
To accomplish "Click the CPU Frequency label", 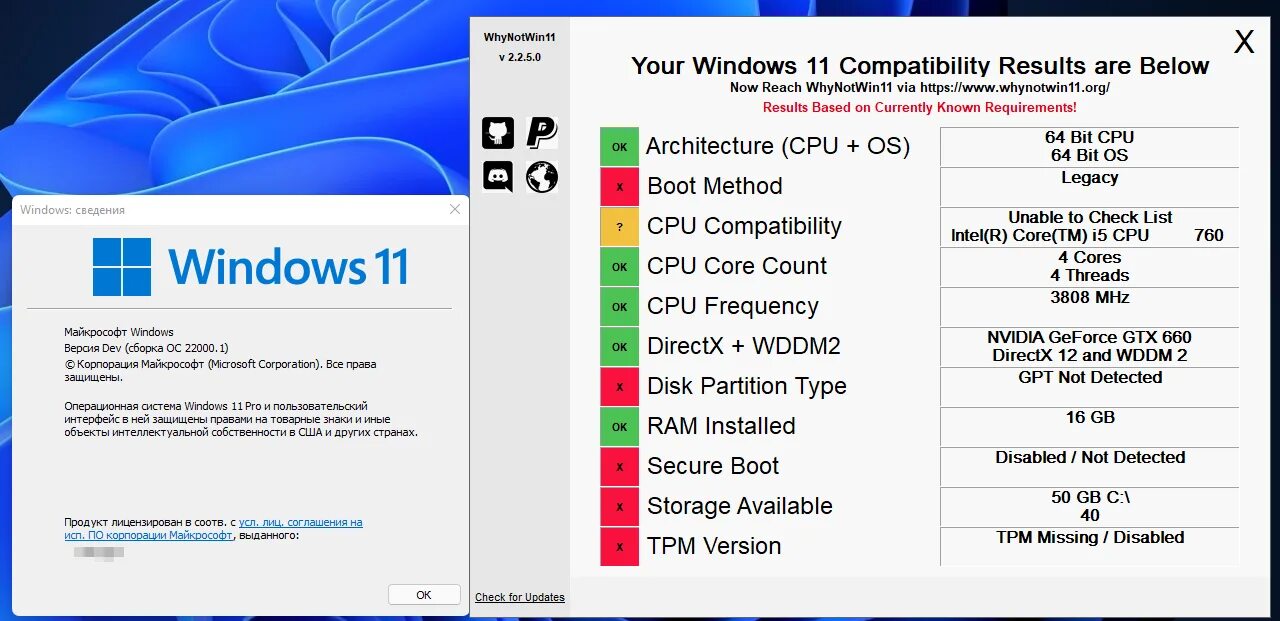I will pos(733,306).
